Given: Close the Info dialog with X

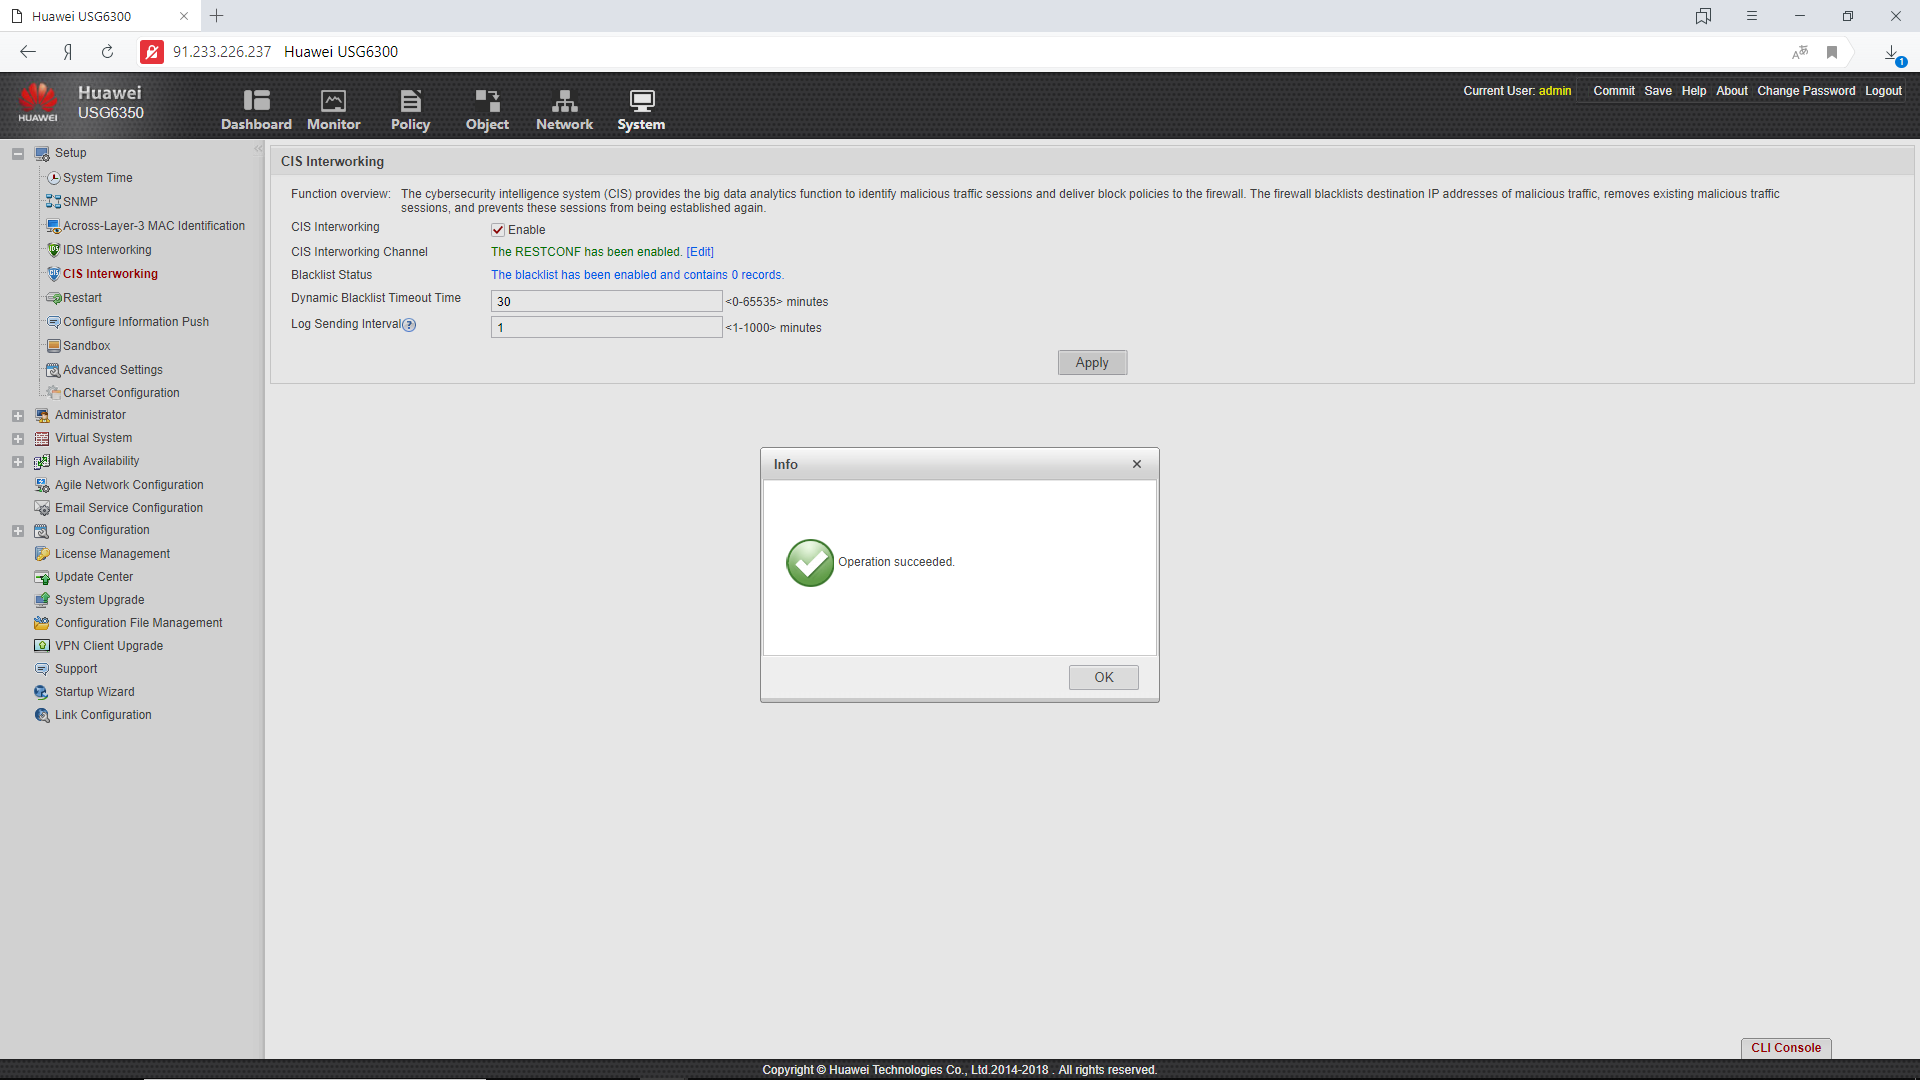Looking at the screenshot, I should coord(1137,464).
